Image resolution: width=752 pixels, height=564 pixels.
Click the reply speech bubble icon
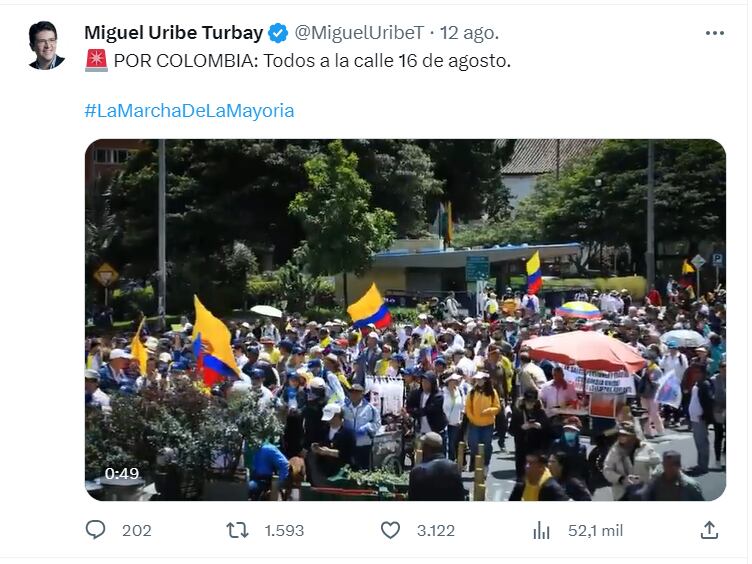(95, 530)
